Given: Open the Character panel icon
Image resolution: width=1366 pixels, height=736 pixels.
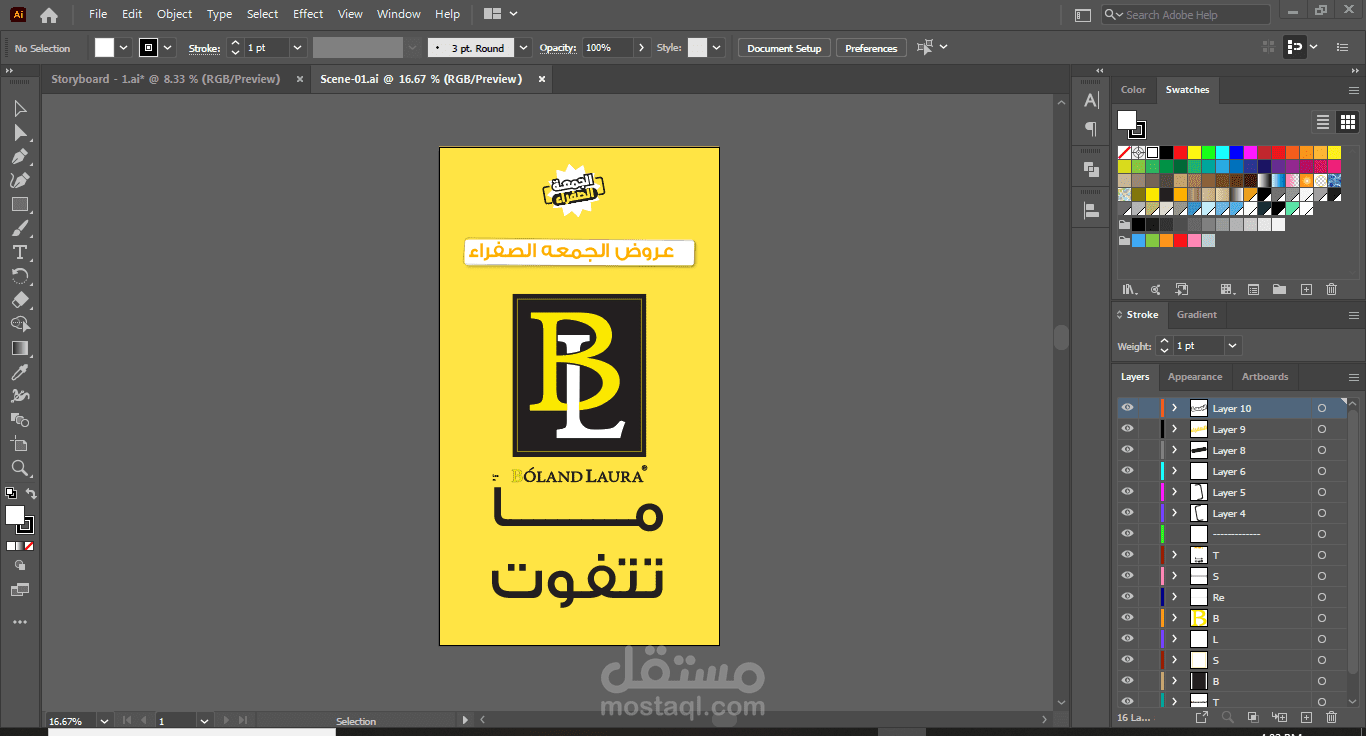Looking at the screenshot, I should (1091, 100).
